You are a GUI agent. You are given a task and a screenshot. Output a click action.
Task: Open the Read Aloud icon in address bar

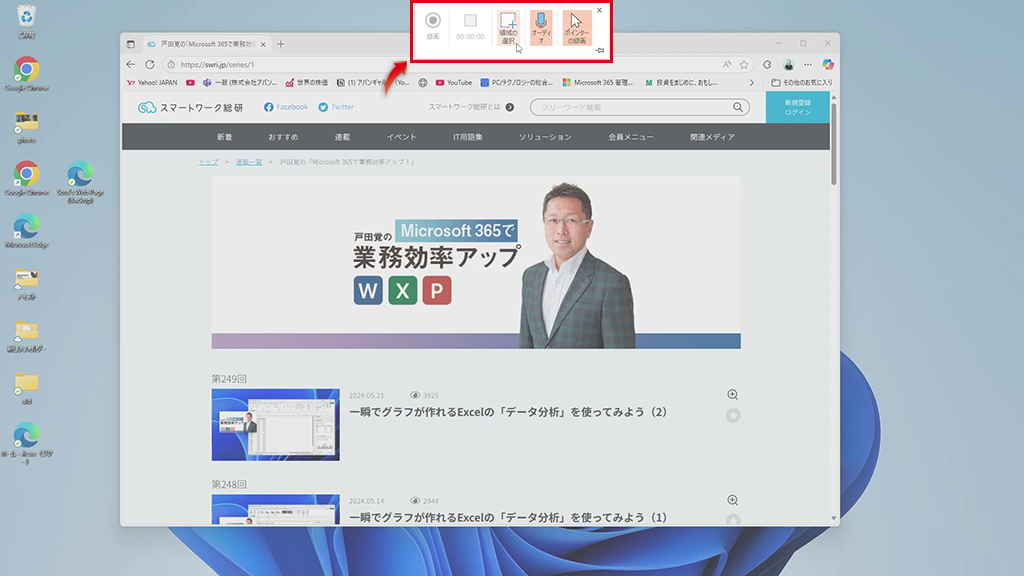(727, 65)
